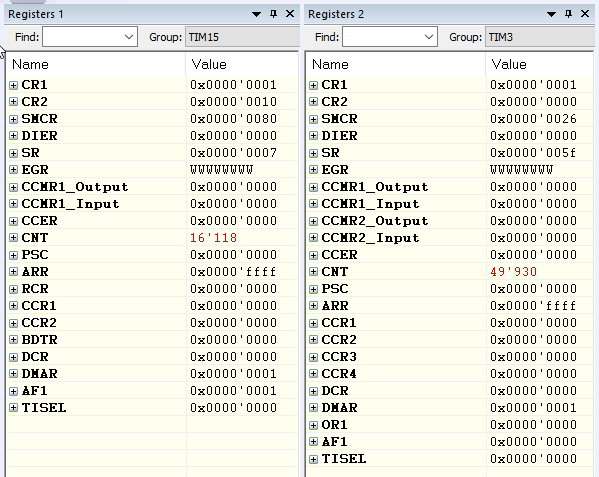Expand CCR3 in TIM3 registers
The image size is (599, 477).
pyautogui.click(x=313, y=357)
